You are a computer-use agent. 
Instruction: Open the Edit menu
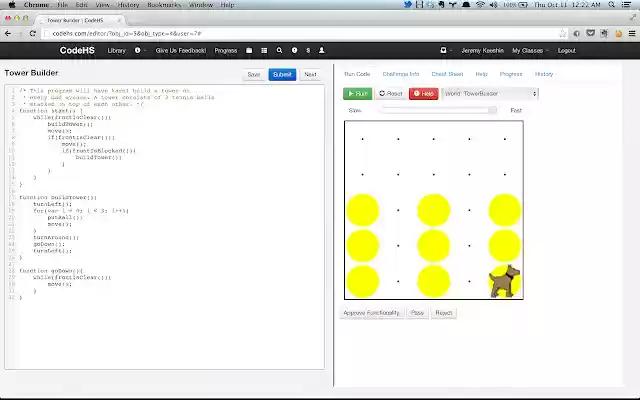[x=81, y=5]
